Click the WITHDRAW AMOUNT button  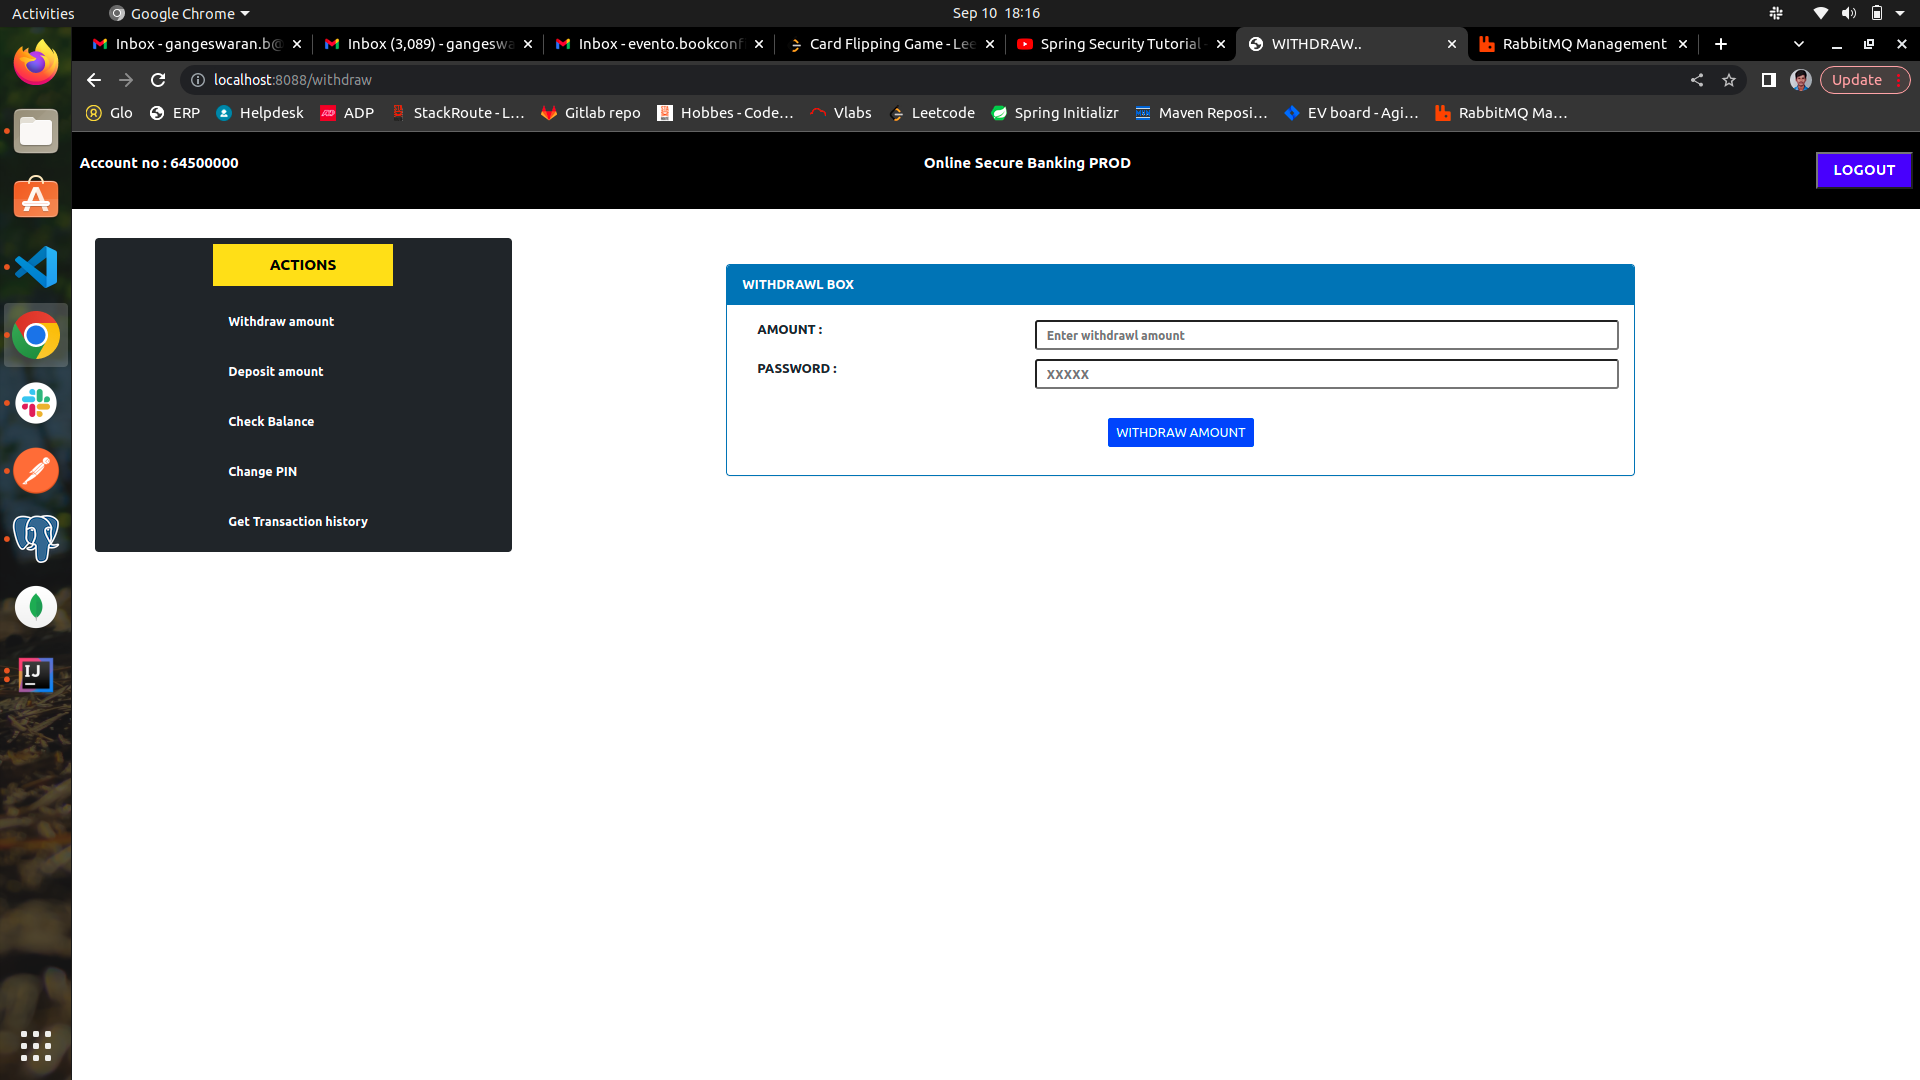pyautogui.click(x=1180, y=432)
